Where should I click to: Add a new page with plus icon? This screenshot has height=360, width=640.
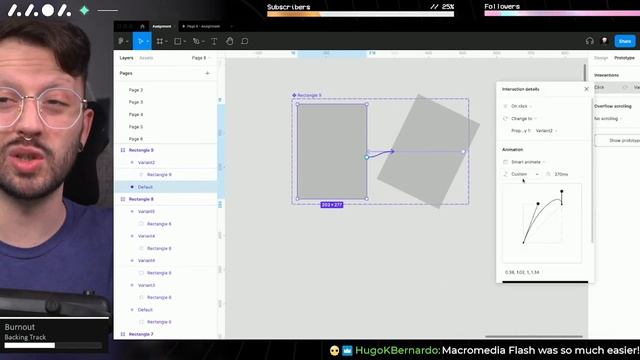tap(207, 73)
